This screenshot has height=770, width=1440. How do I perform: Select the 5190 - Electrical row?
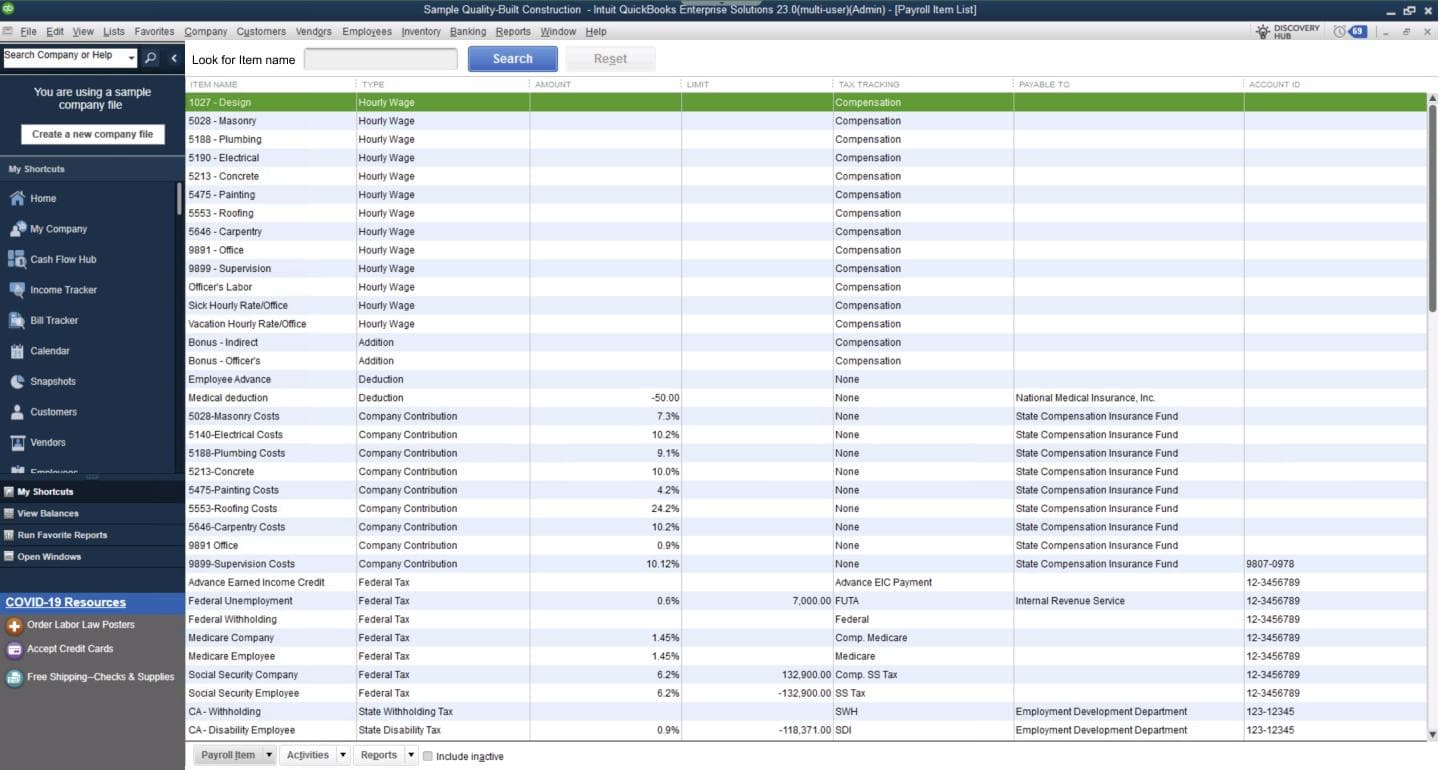(x=806, y=158)
